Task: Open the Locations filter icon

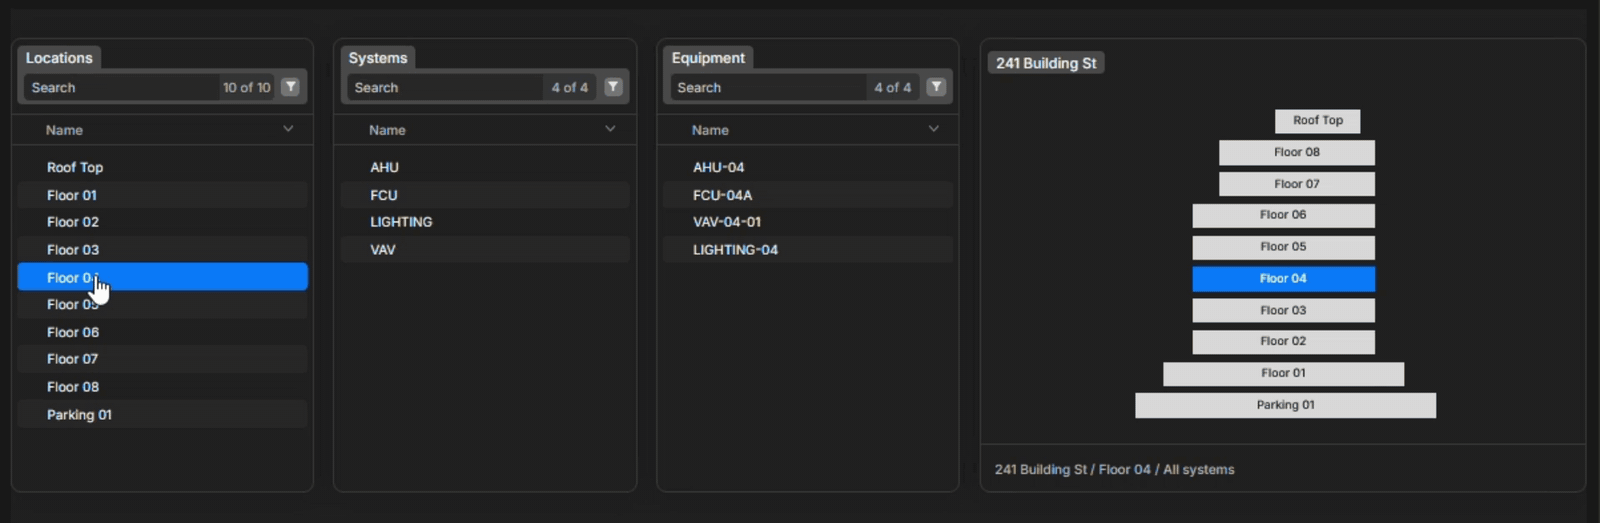Action: (x=290, y=87)
